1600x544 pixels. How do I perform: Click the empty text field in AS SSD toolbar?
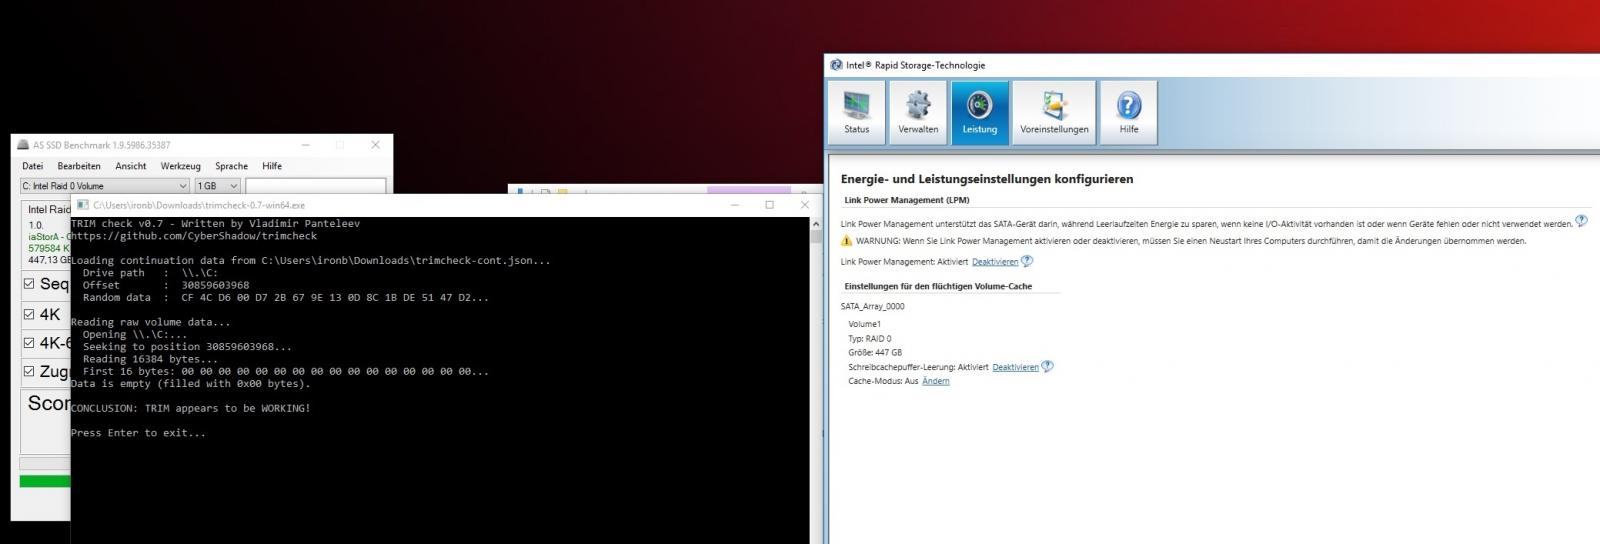(x=316, y=186)
